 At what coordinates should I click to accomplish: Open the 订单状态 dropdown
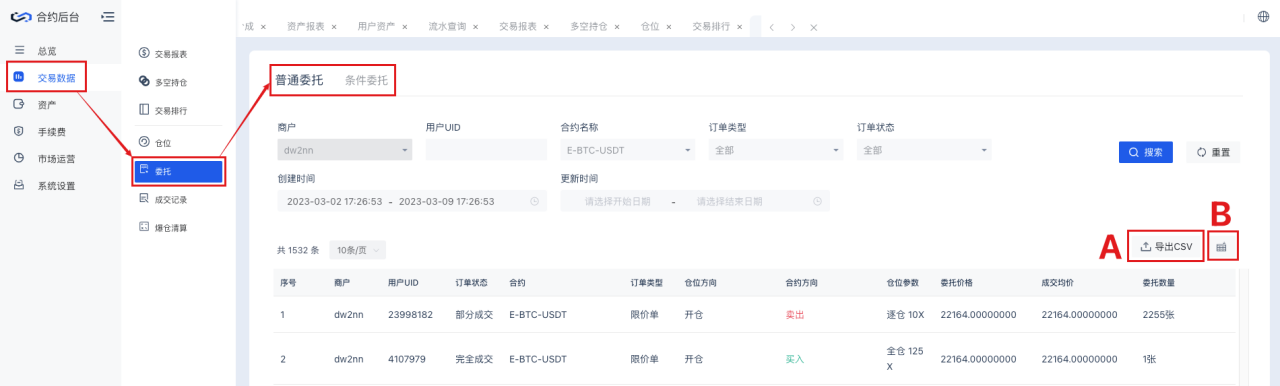(924, 150)
